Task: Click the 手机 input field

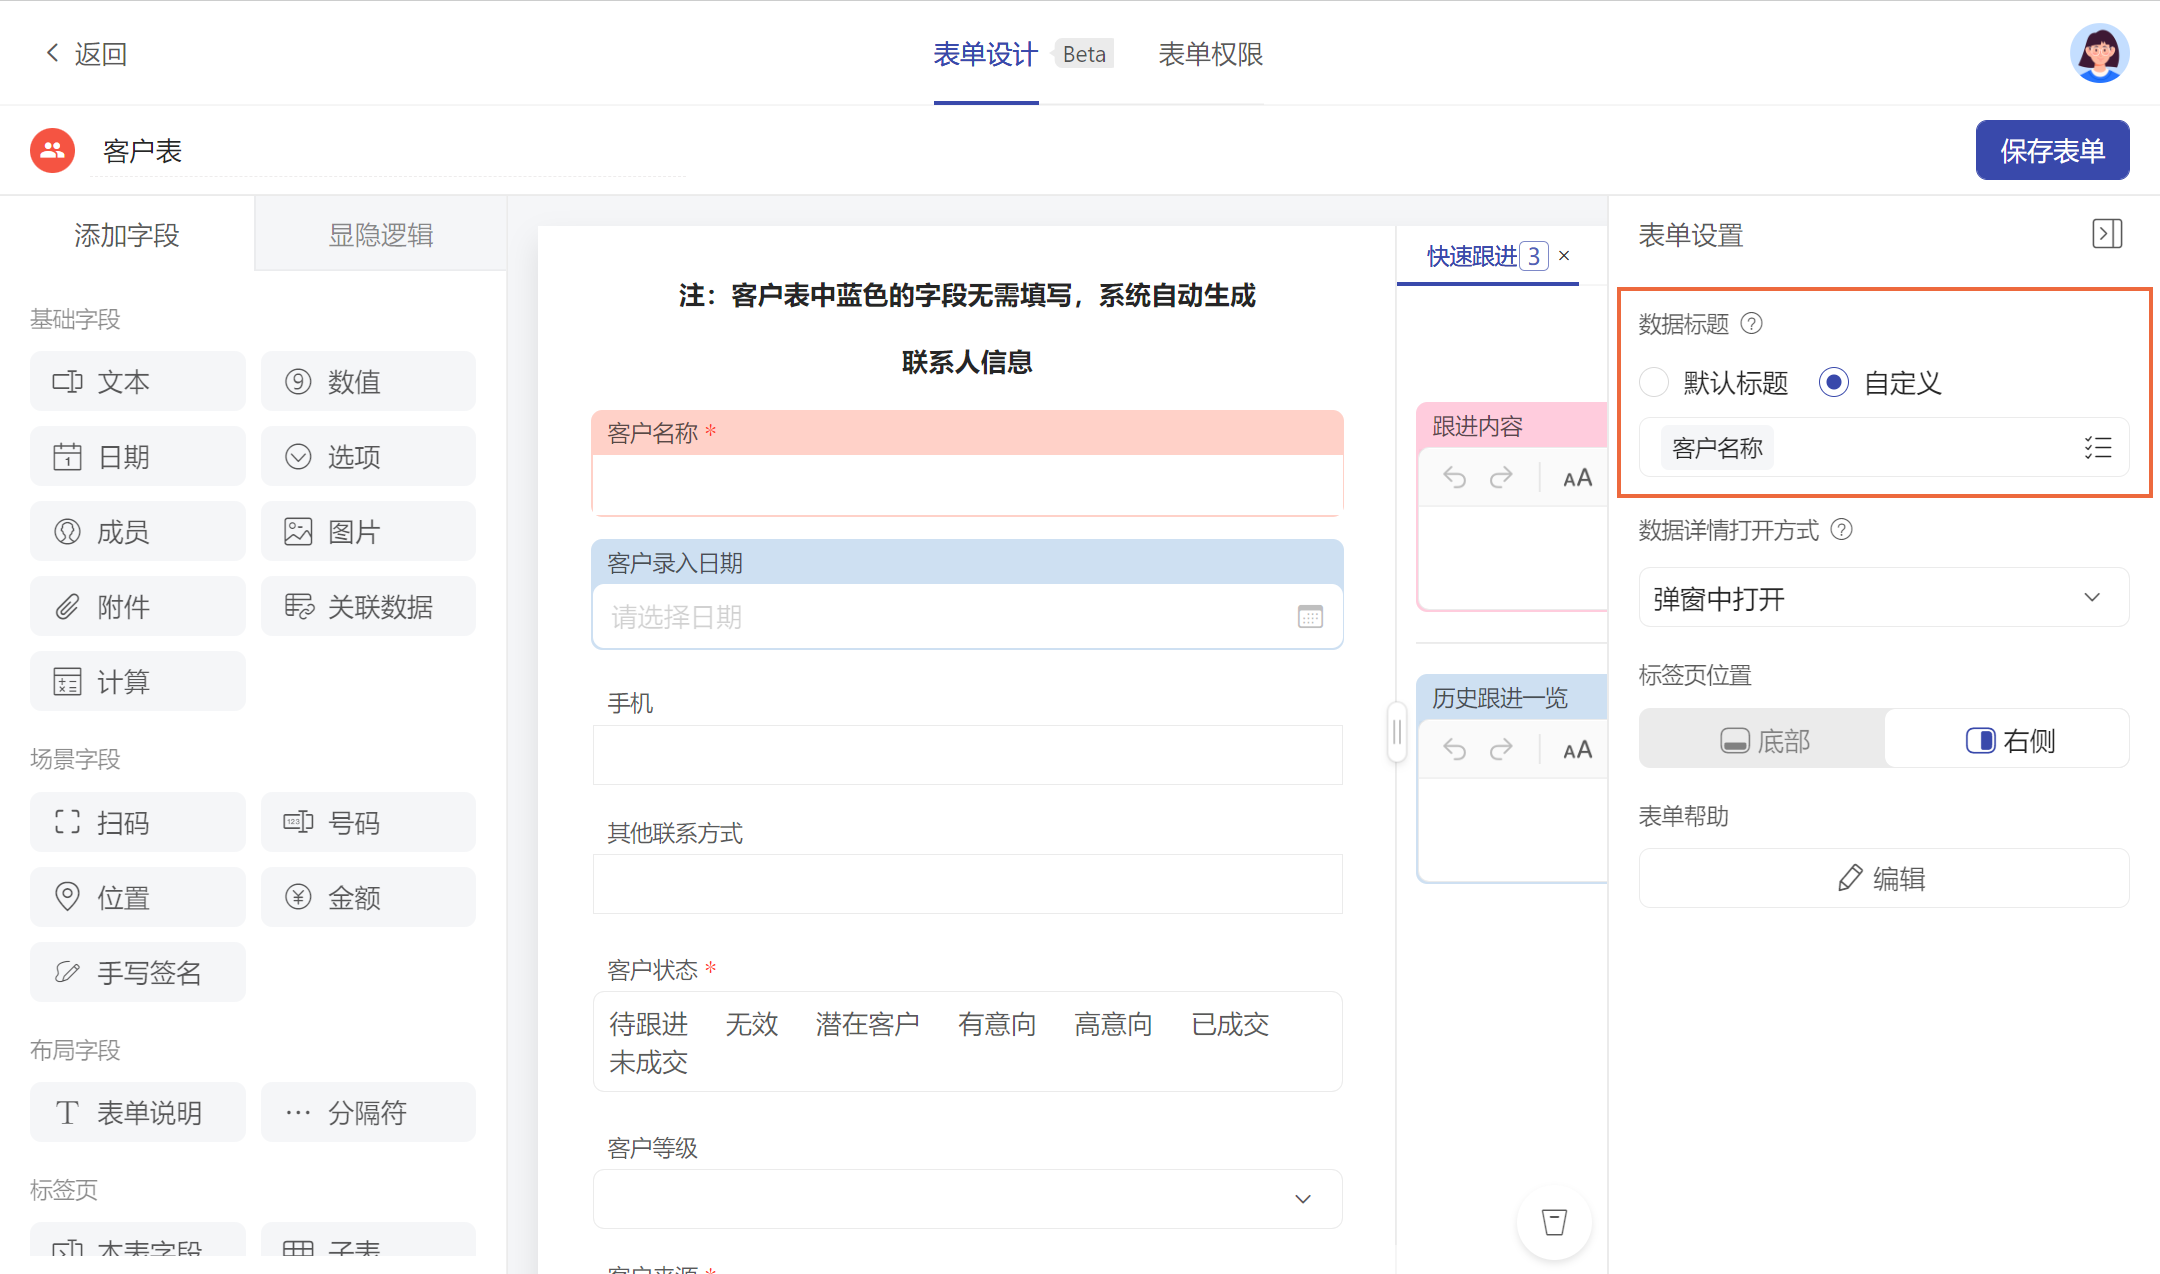Action: click(967, 755)
